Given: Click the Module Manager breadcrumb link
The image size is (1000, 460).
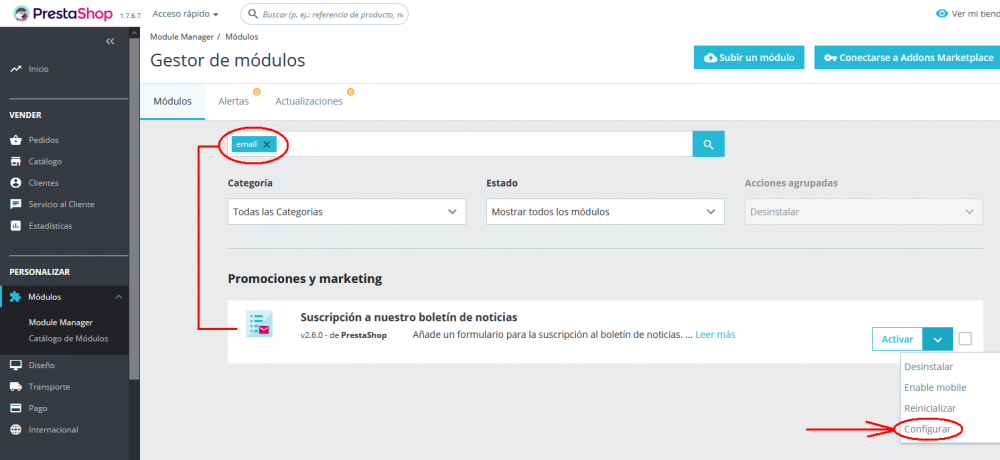Looking at the screenshot, I should pyautogui.click(x=182, y=37).
